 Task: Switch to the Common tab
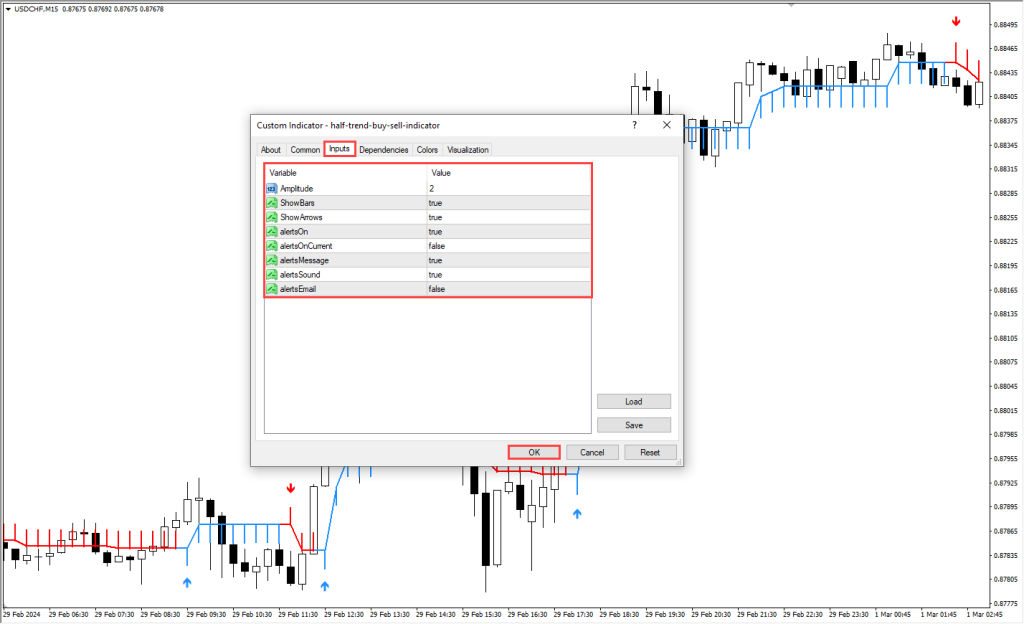(x=305, y=149)
